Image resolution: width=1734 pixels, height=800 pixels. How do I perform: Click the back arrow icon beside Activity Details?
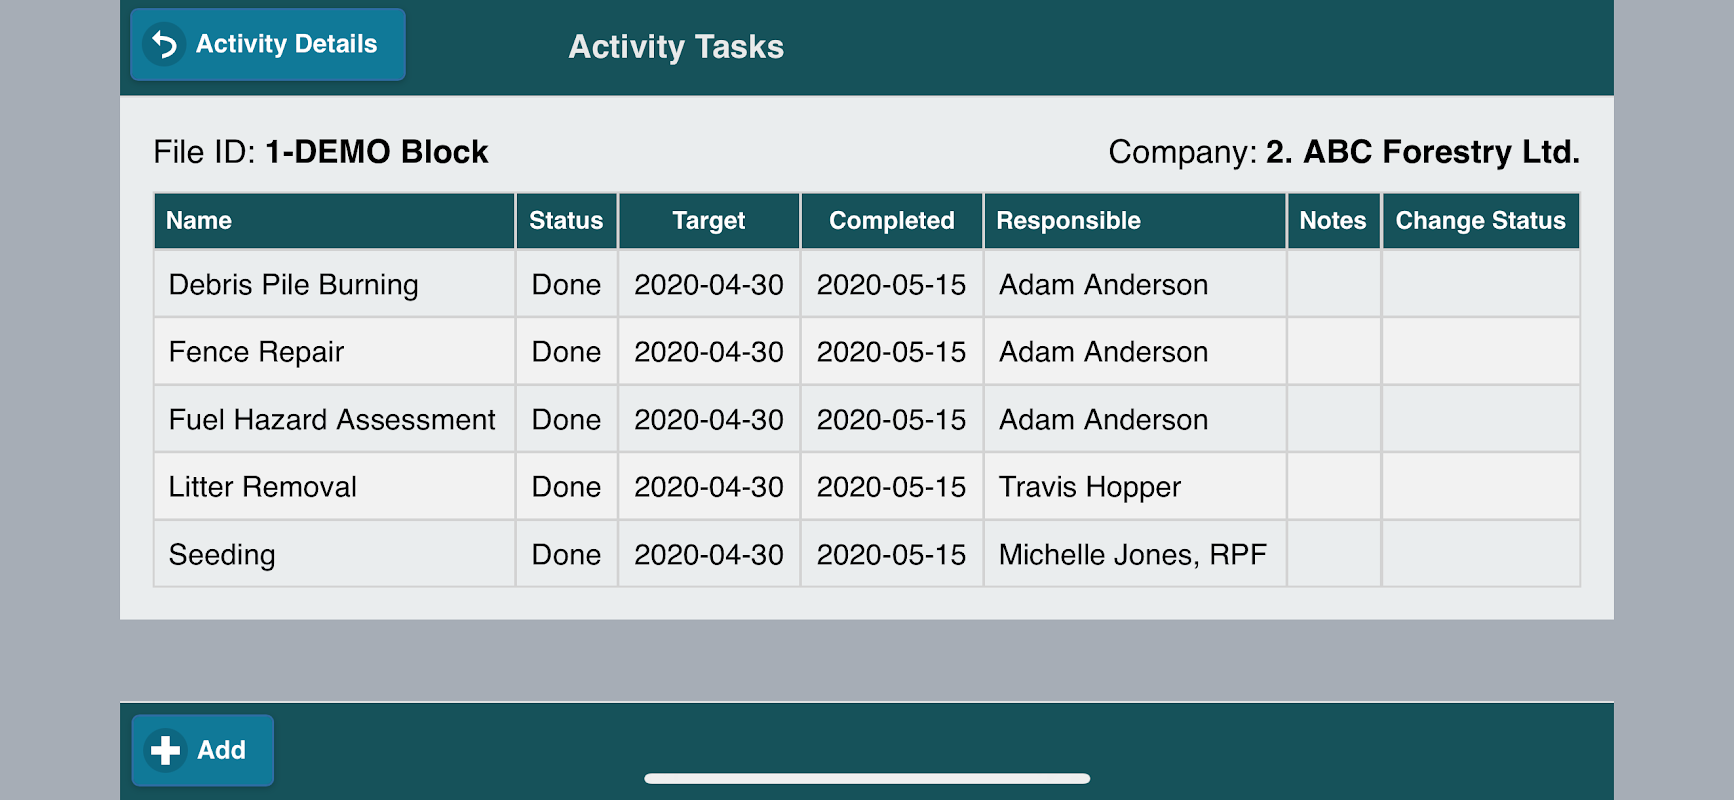[x=164, y=44]
